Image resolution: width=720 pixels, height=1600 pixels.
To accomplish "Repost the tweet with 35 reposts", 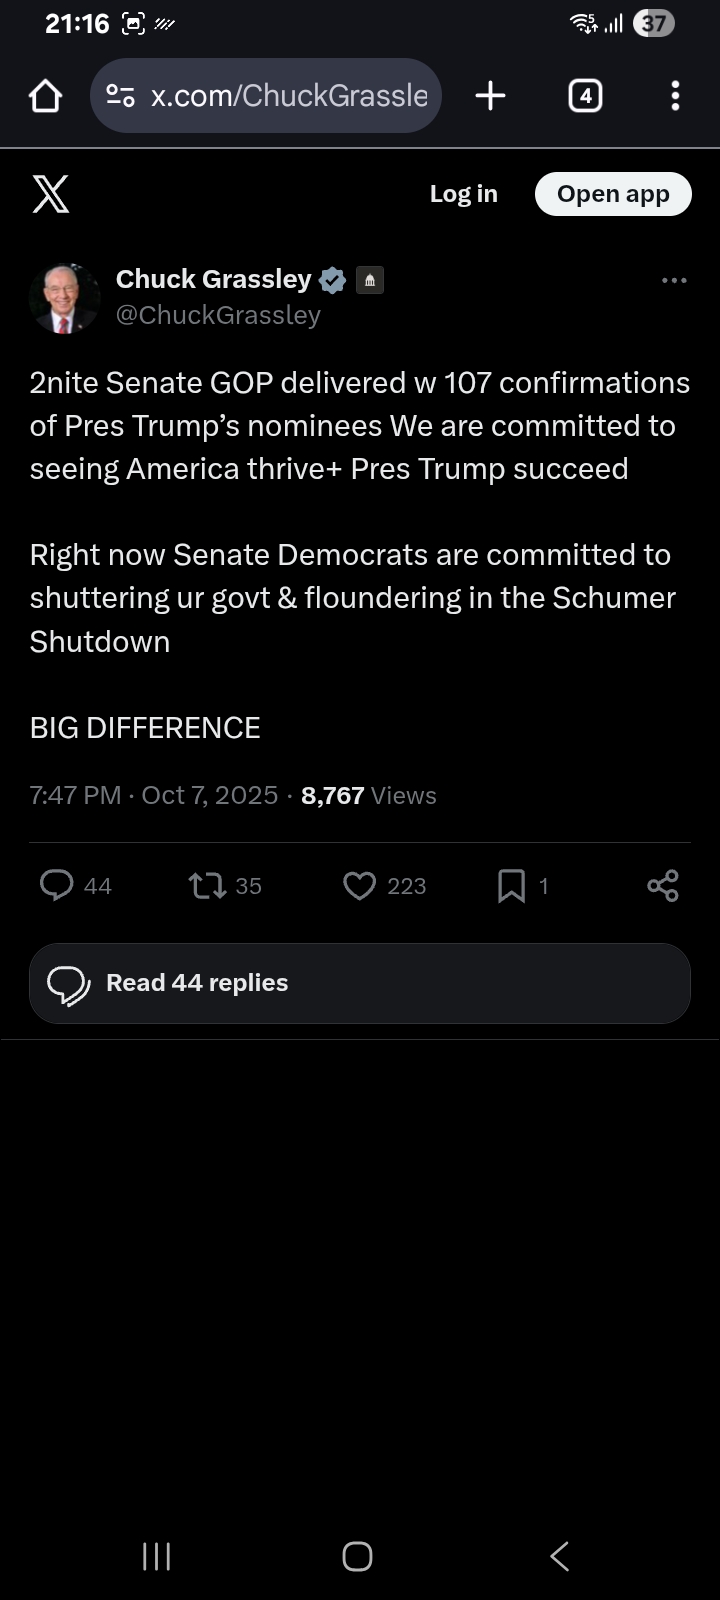I will pos(208,886).
